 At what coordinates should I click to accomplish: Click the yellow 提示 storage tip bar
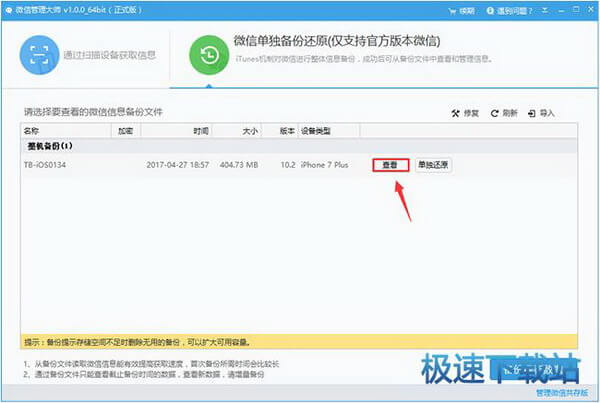299,342
